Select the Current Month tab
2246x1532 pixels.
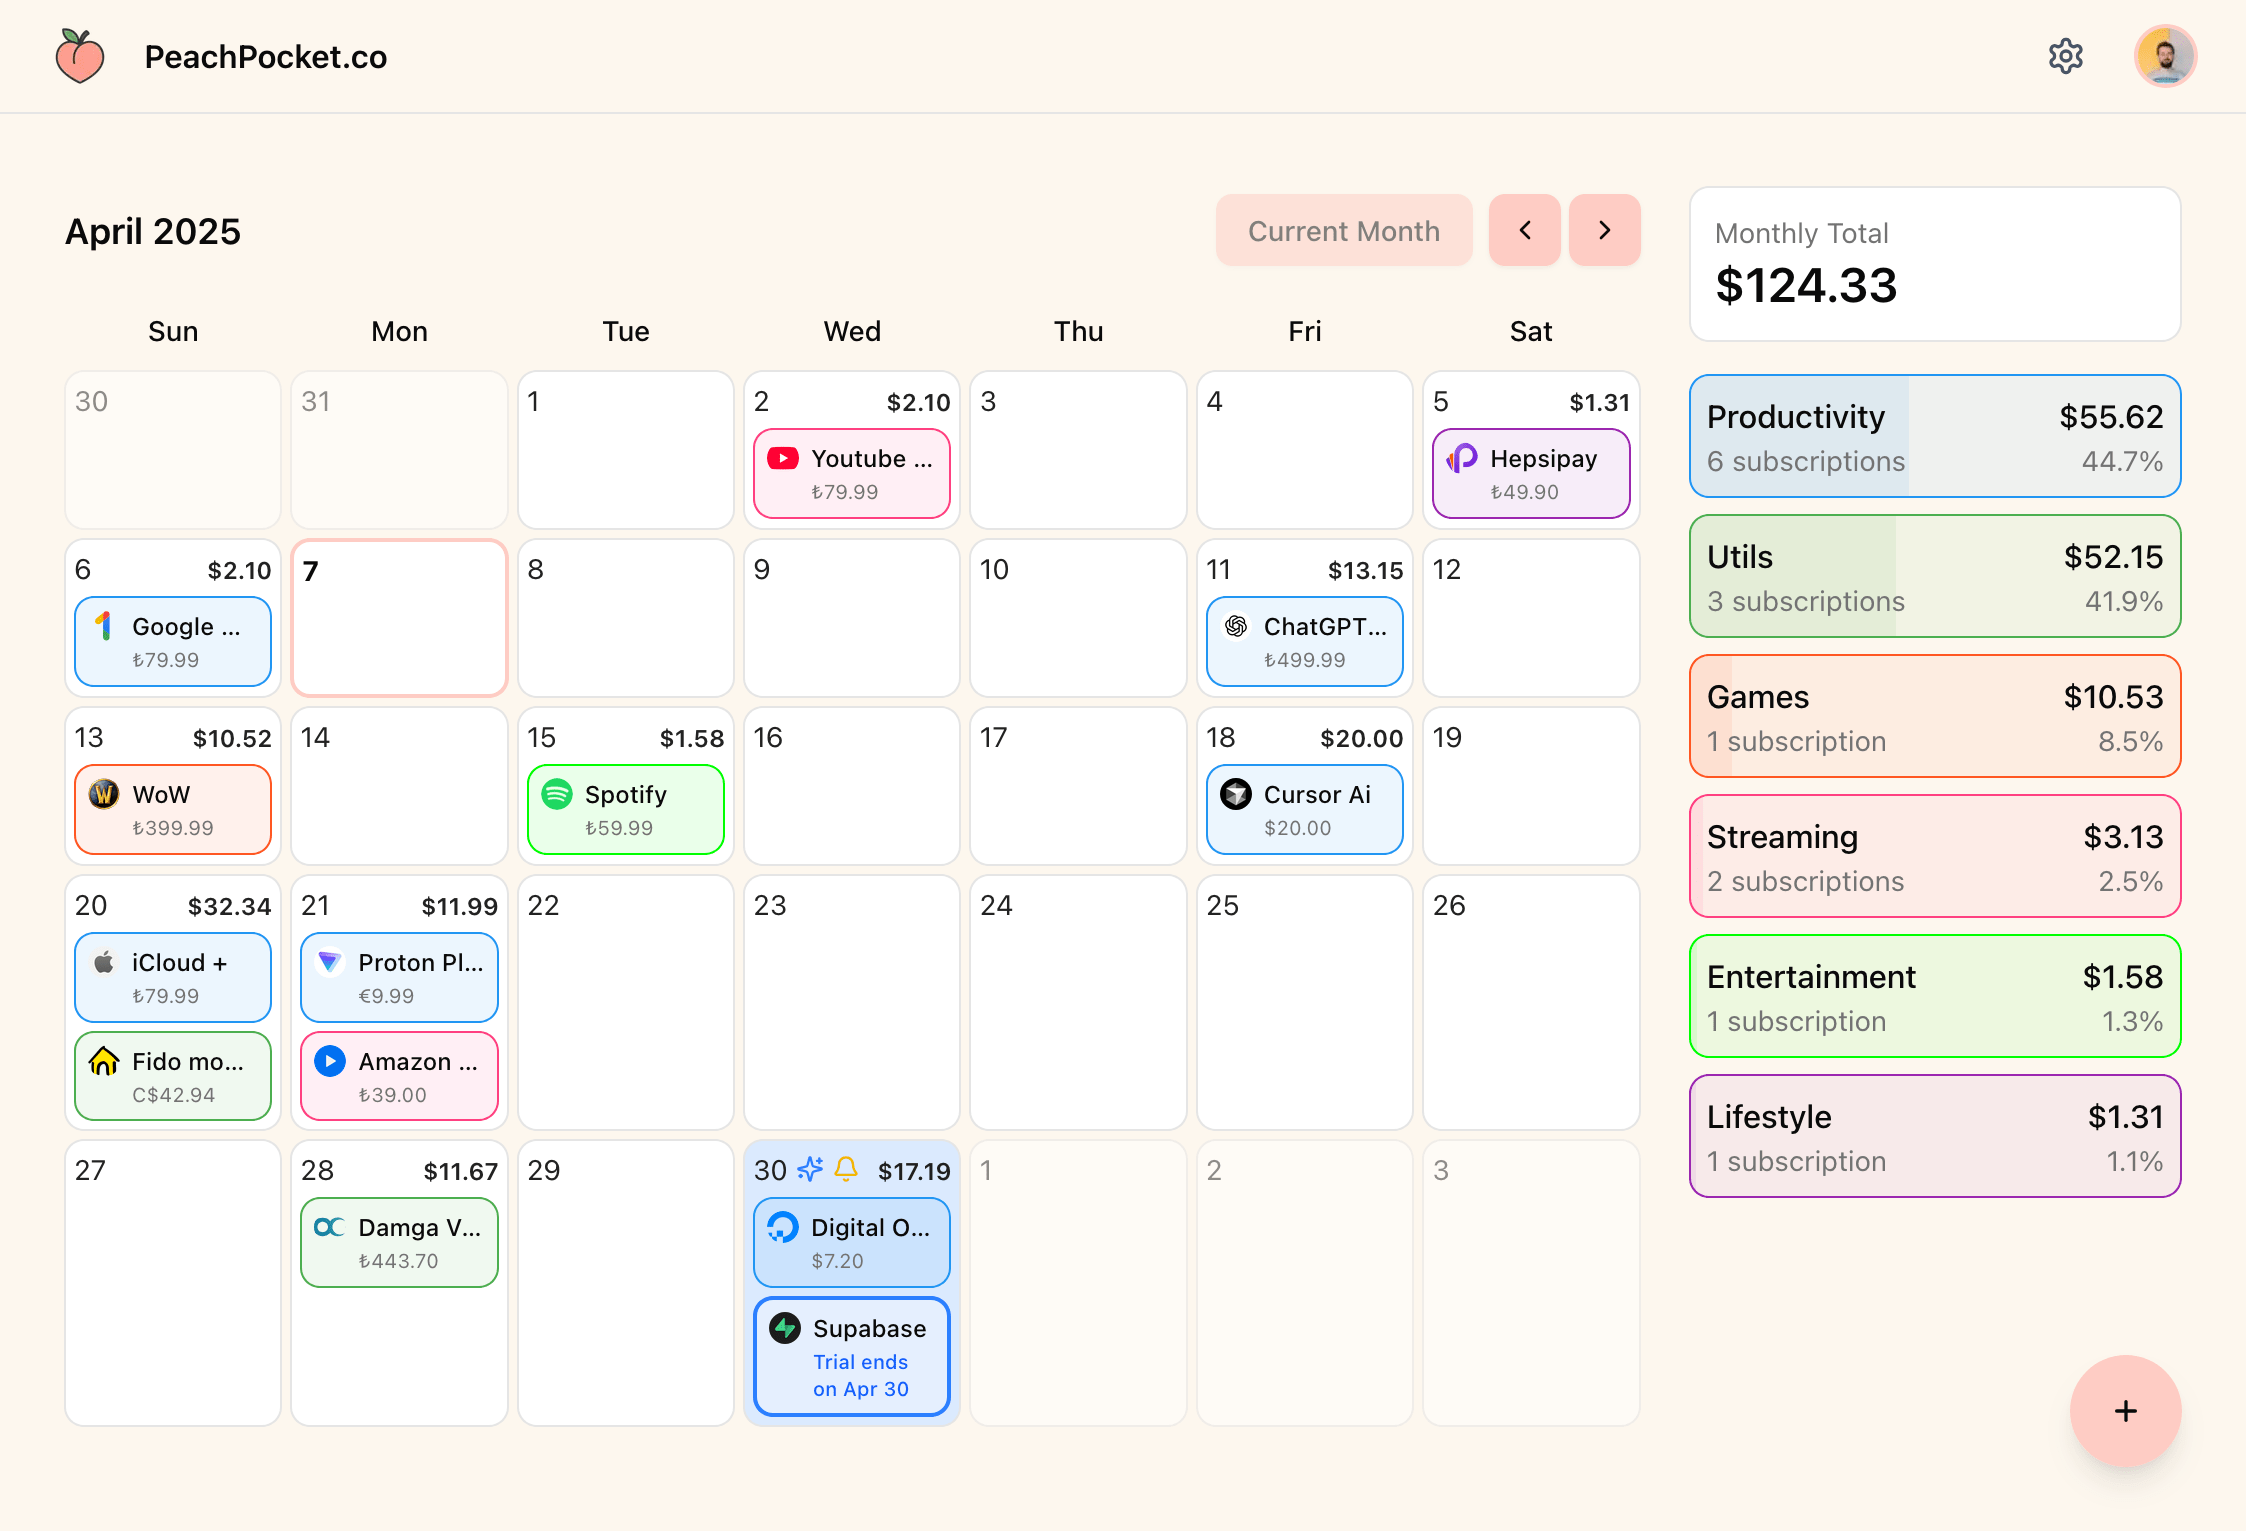tap(1343, 230)
